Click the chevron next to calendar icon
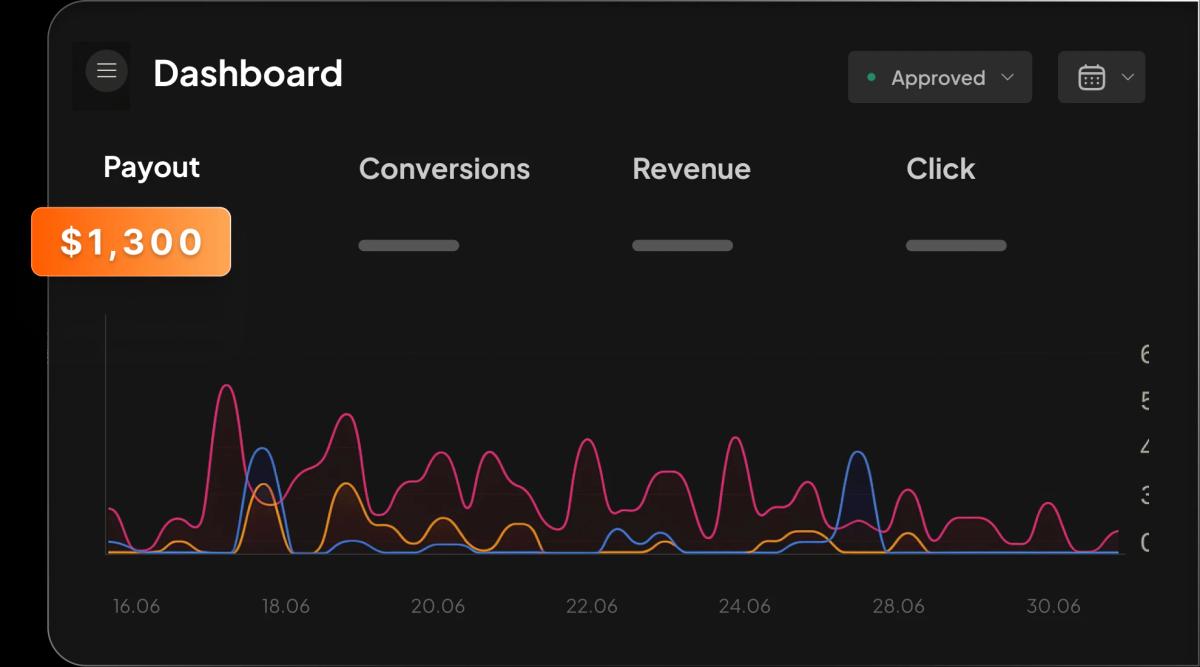1200x667 pixels. tap(1128, 77)
